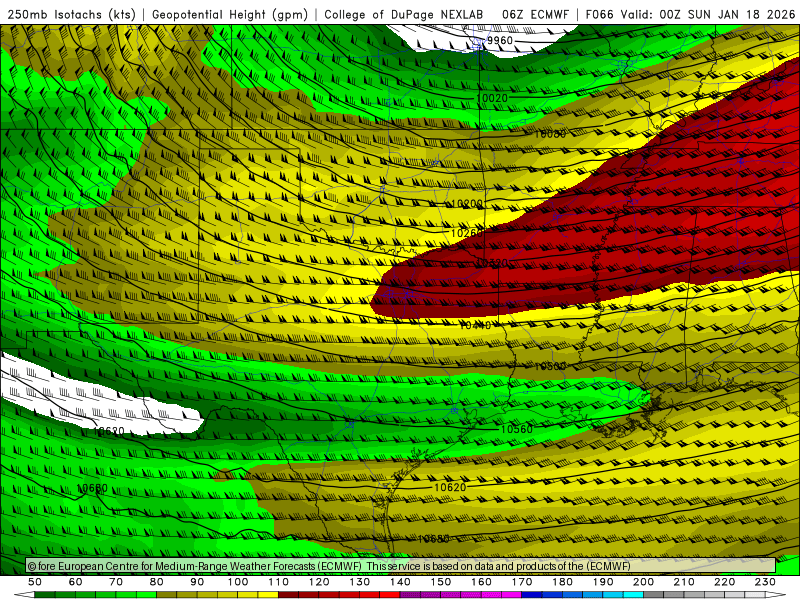
Task: Click the 10080 height contour label
Action: pos(550,134)
